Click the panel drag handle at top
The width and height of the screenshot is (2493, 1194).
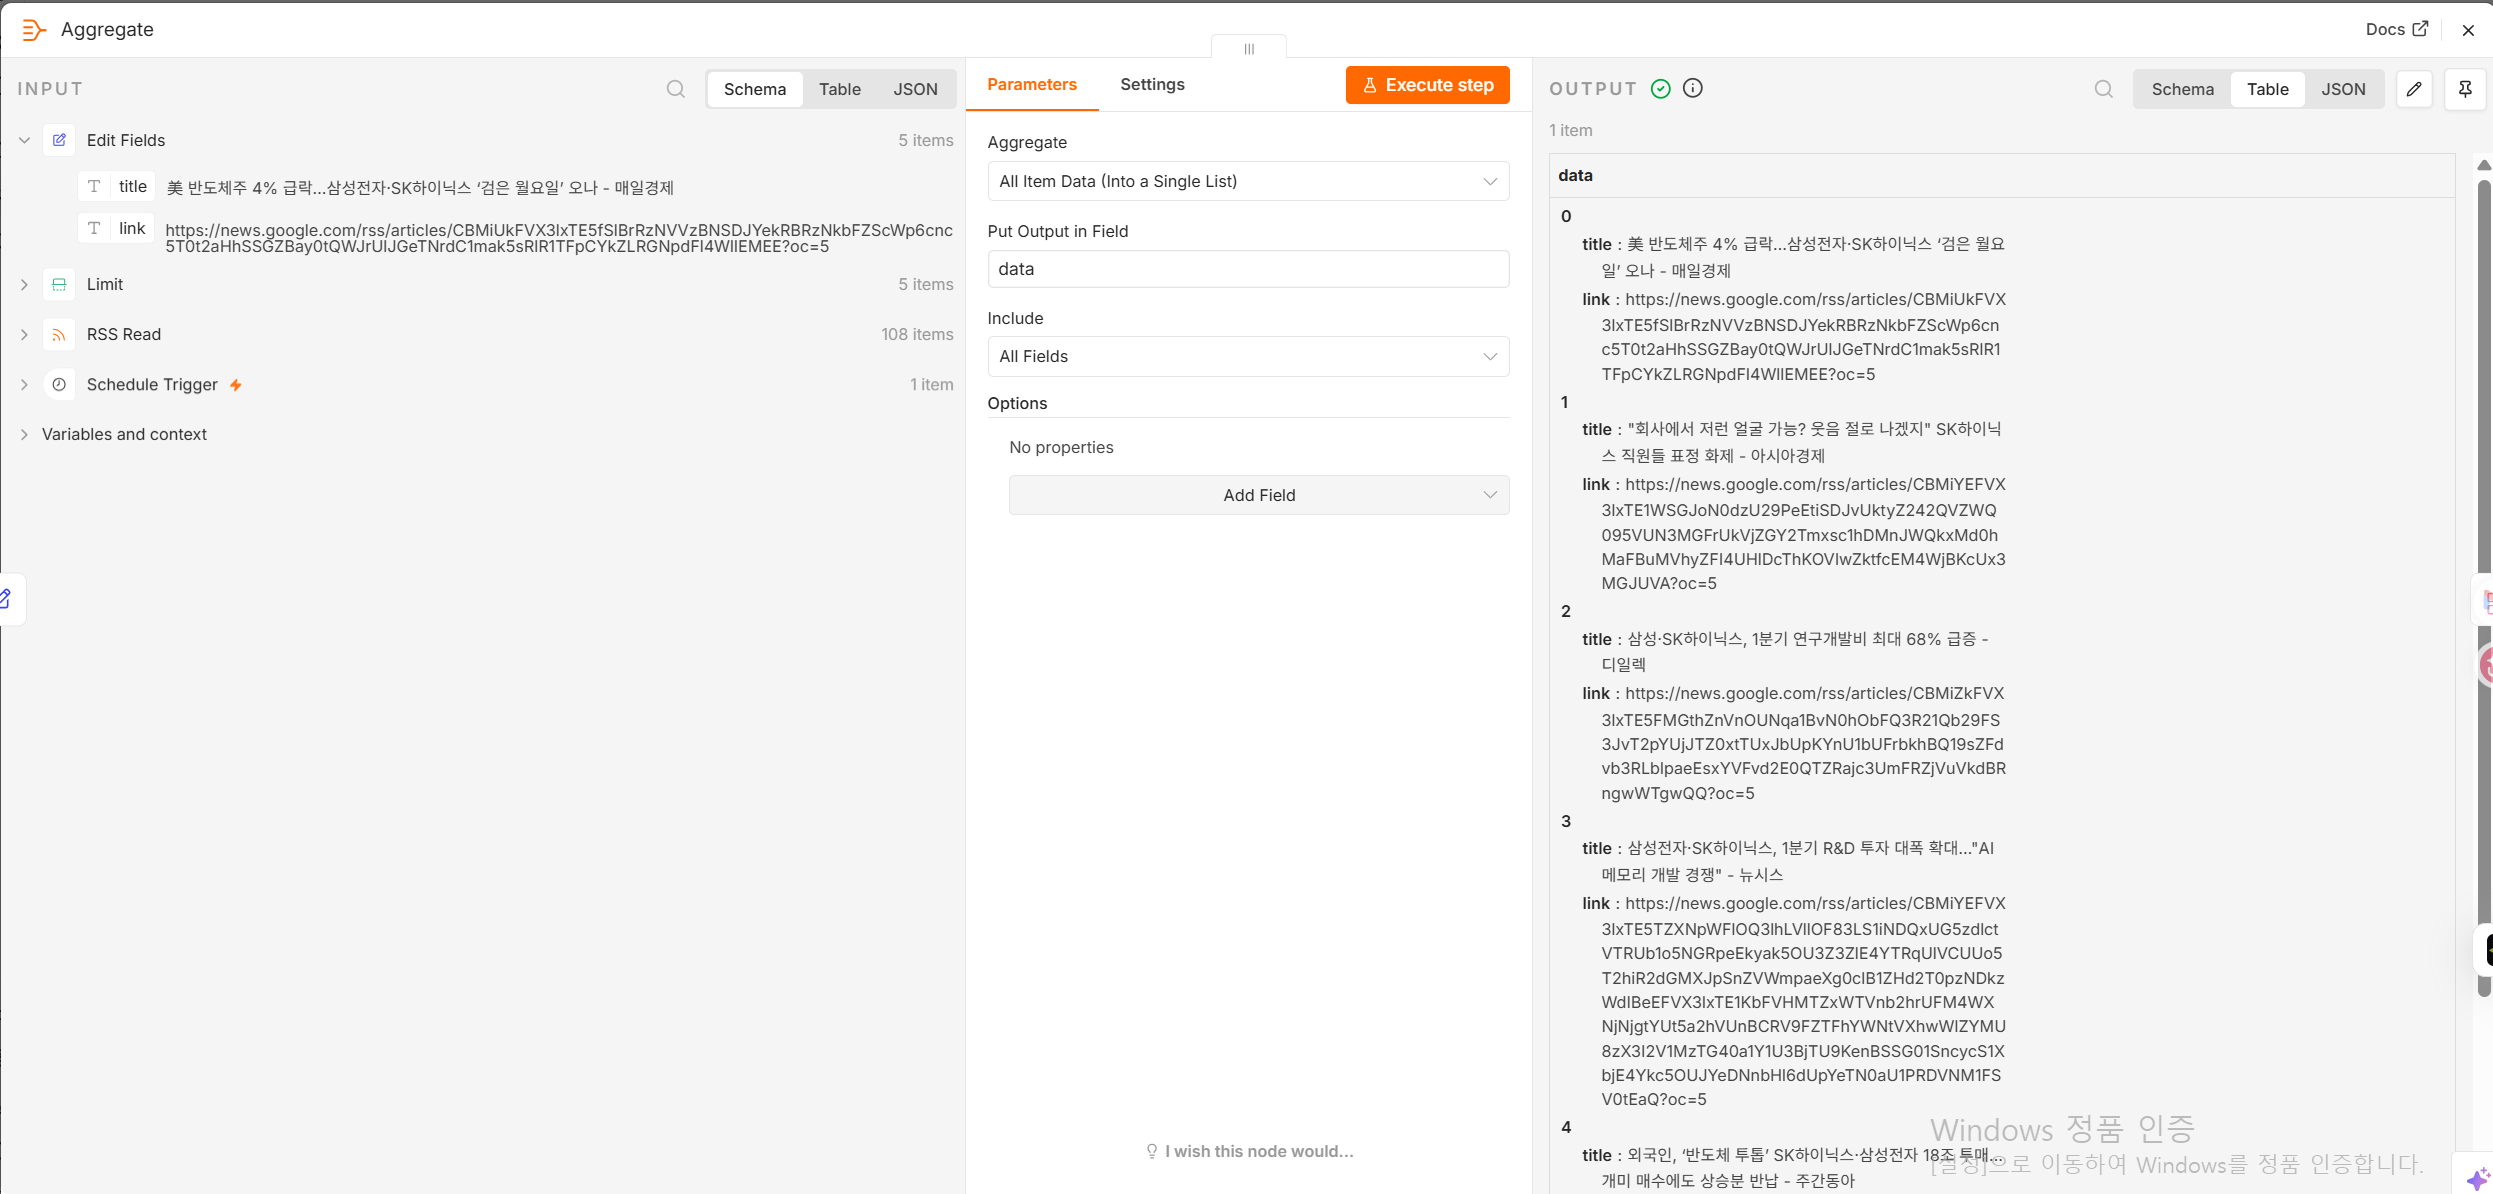[1249, 48]
